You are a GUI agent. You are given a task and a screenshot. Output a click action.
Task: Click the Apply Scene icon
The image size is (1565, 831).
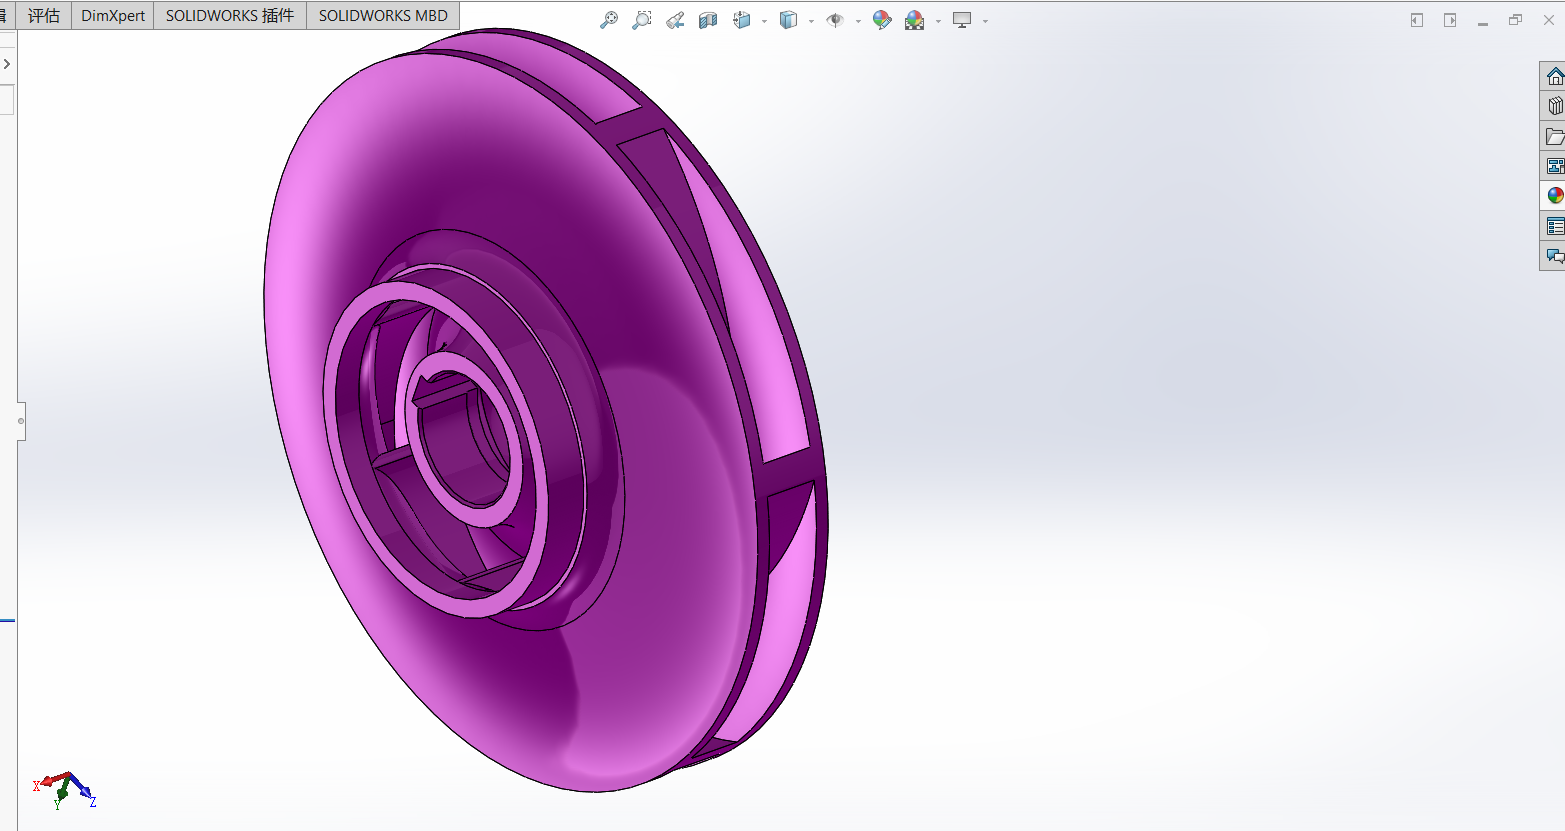(915, 20)
